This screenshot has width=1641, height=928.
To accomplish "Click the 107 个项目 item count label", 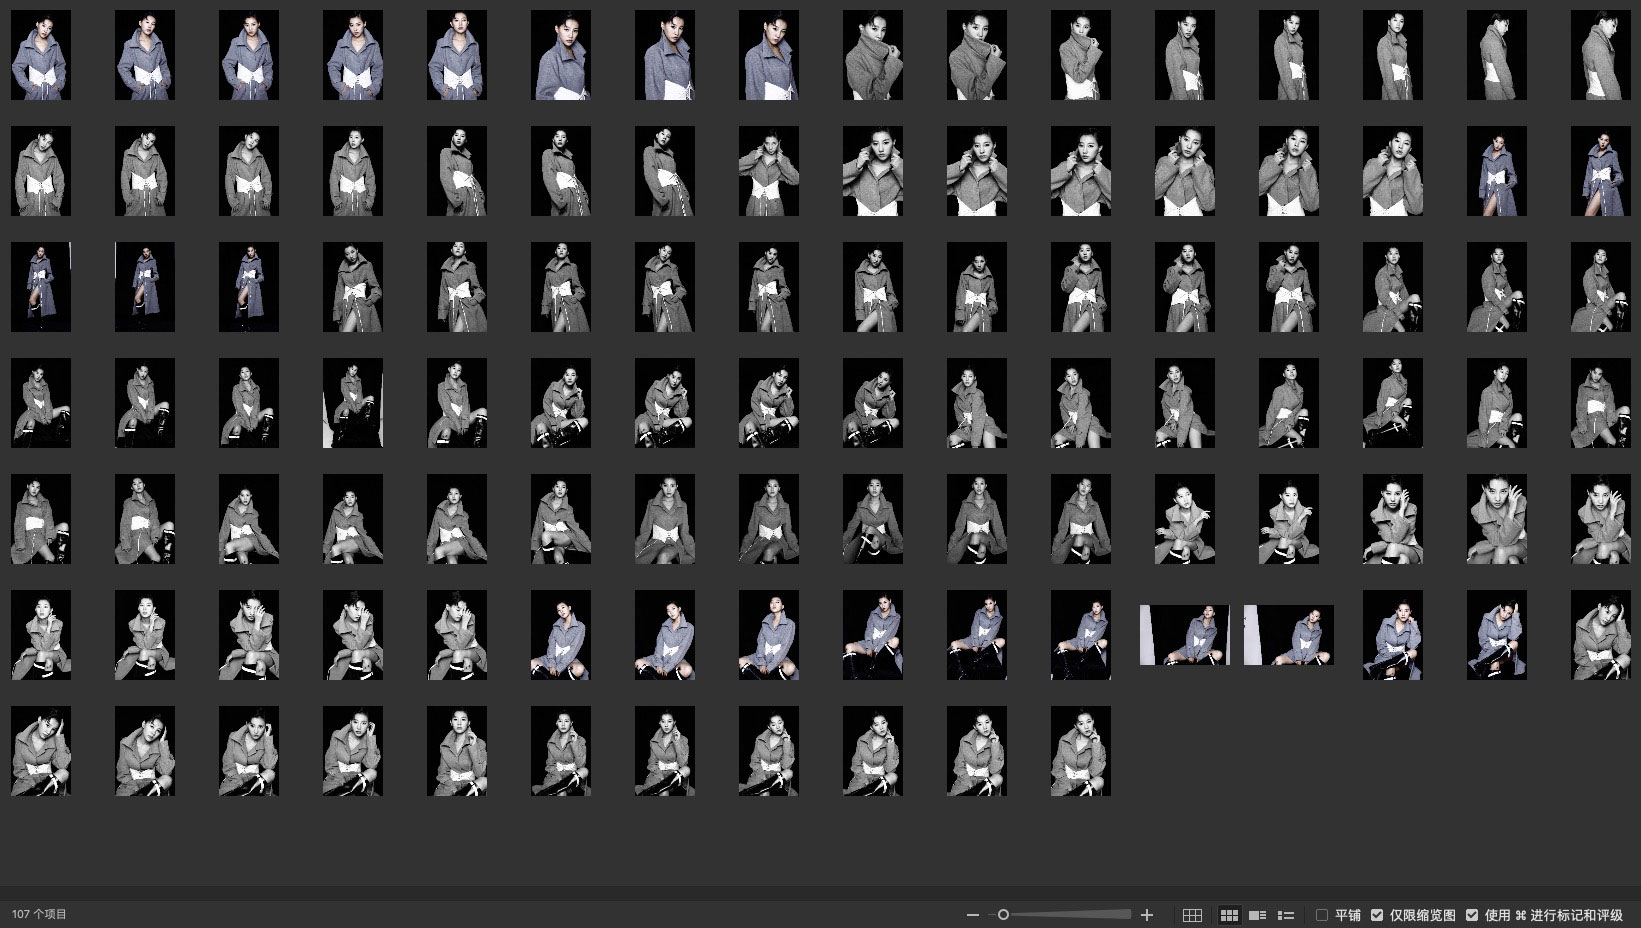I will 39,914.
